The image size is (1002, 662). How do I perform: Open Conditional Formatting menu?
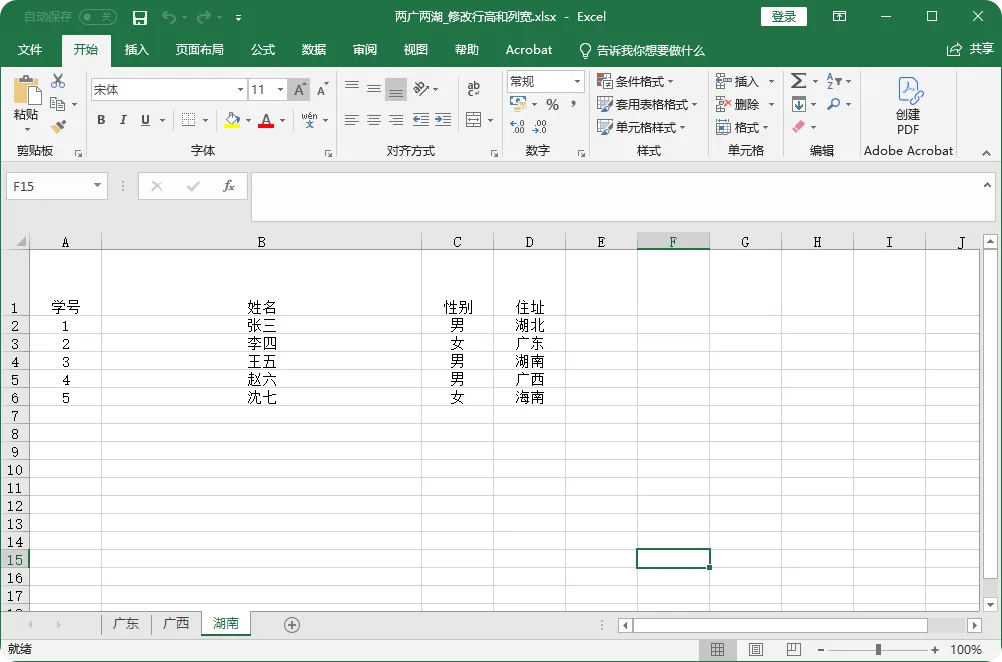coord(635,81)
